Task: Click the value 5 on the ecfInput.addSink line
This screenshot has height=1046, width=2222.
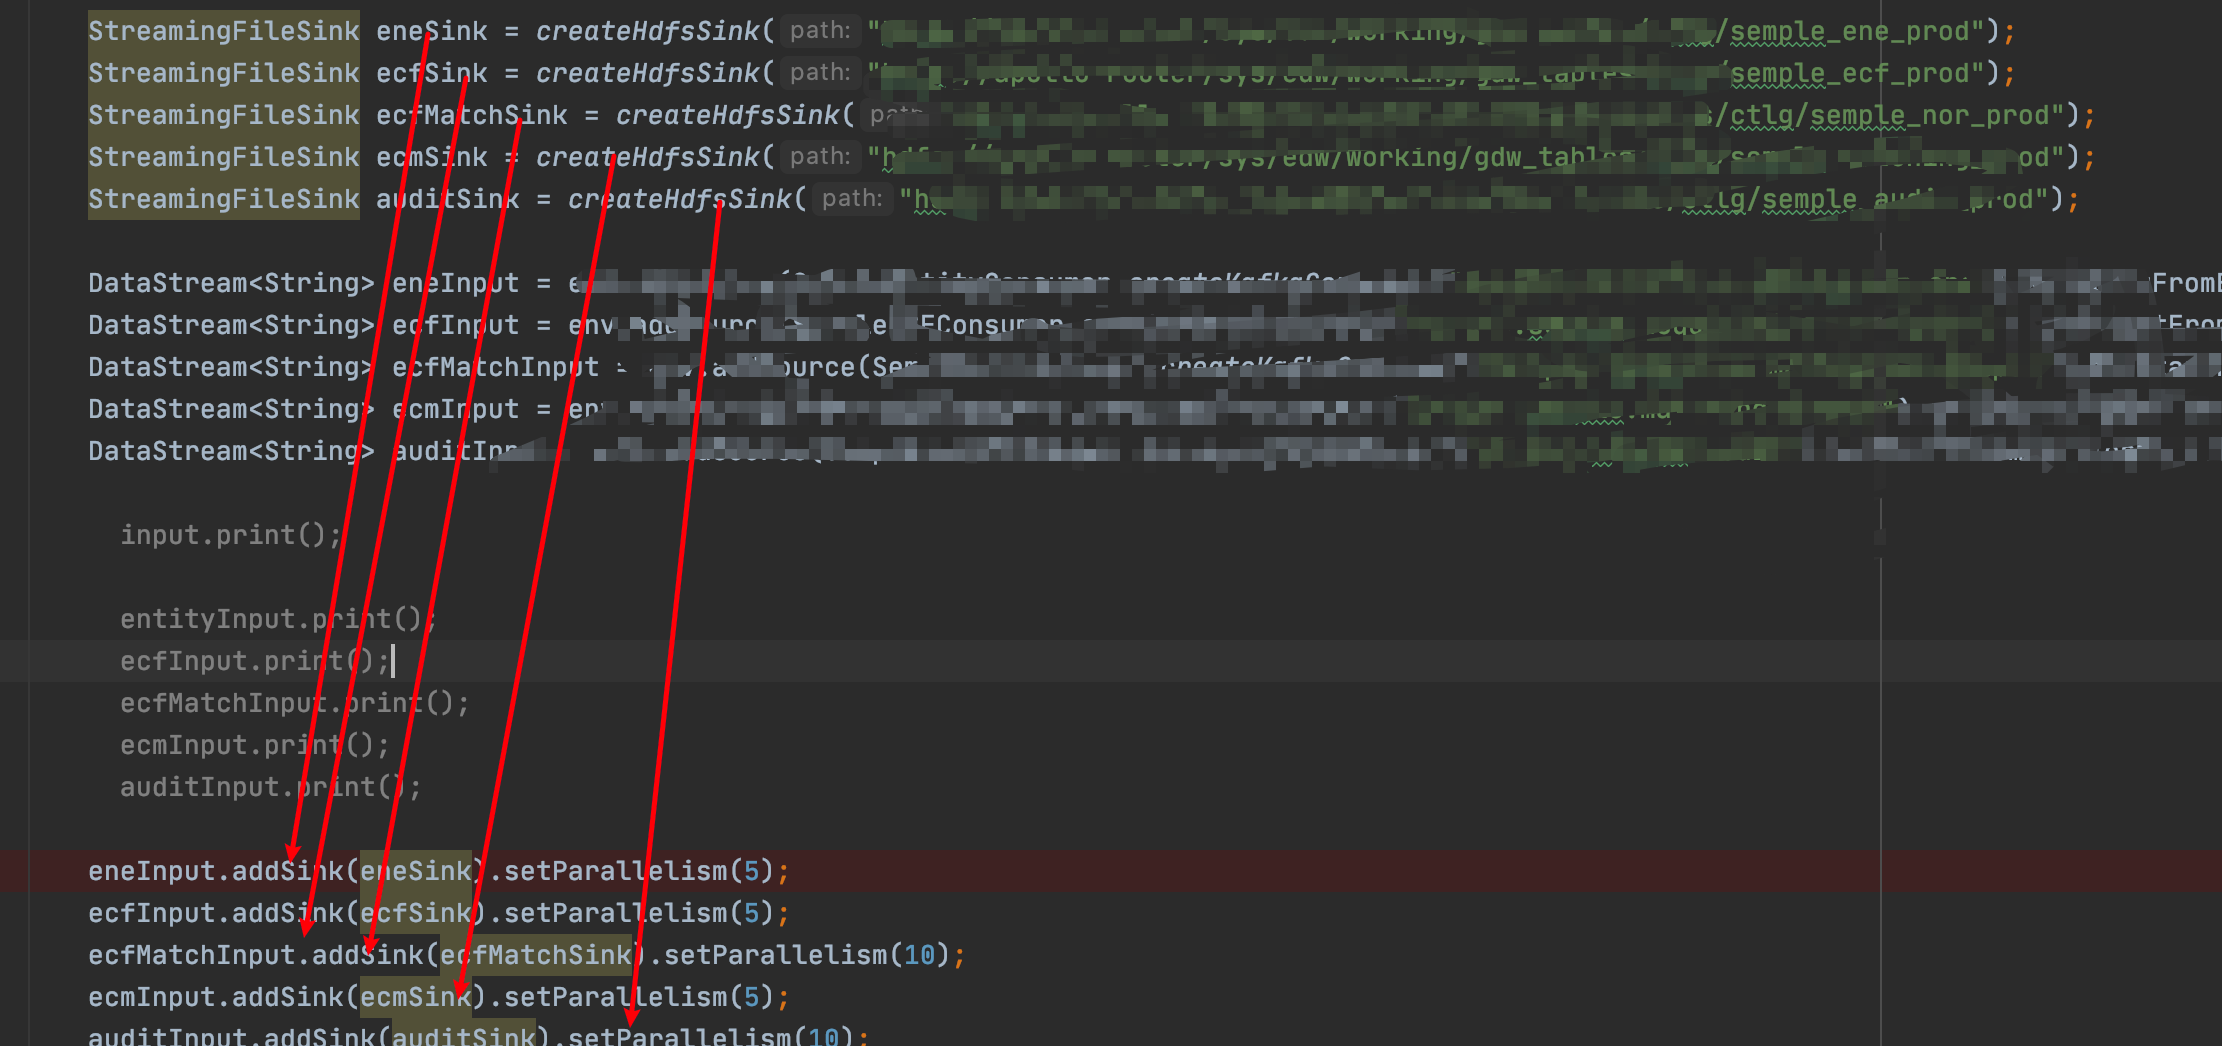Action: [752, 913]
